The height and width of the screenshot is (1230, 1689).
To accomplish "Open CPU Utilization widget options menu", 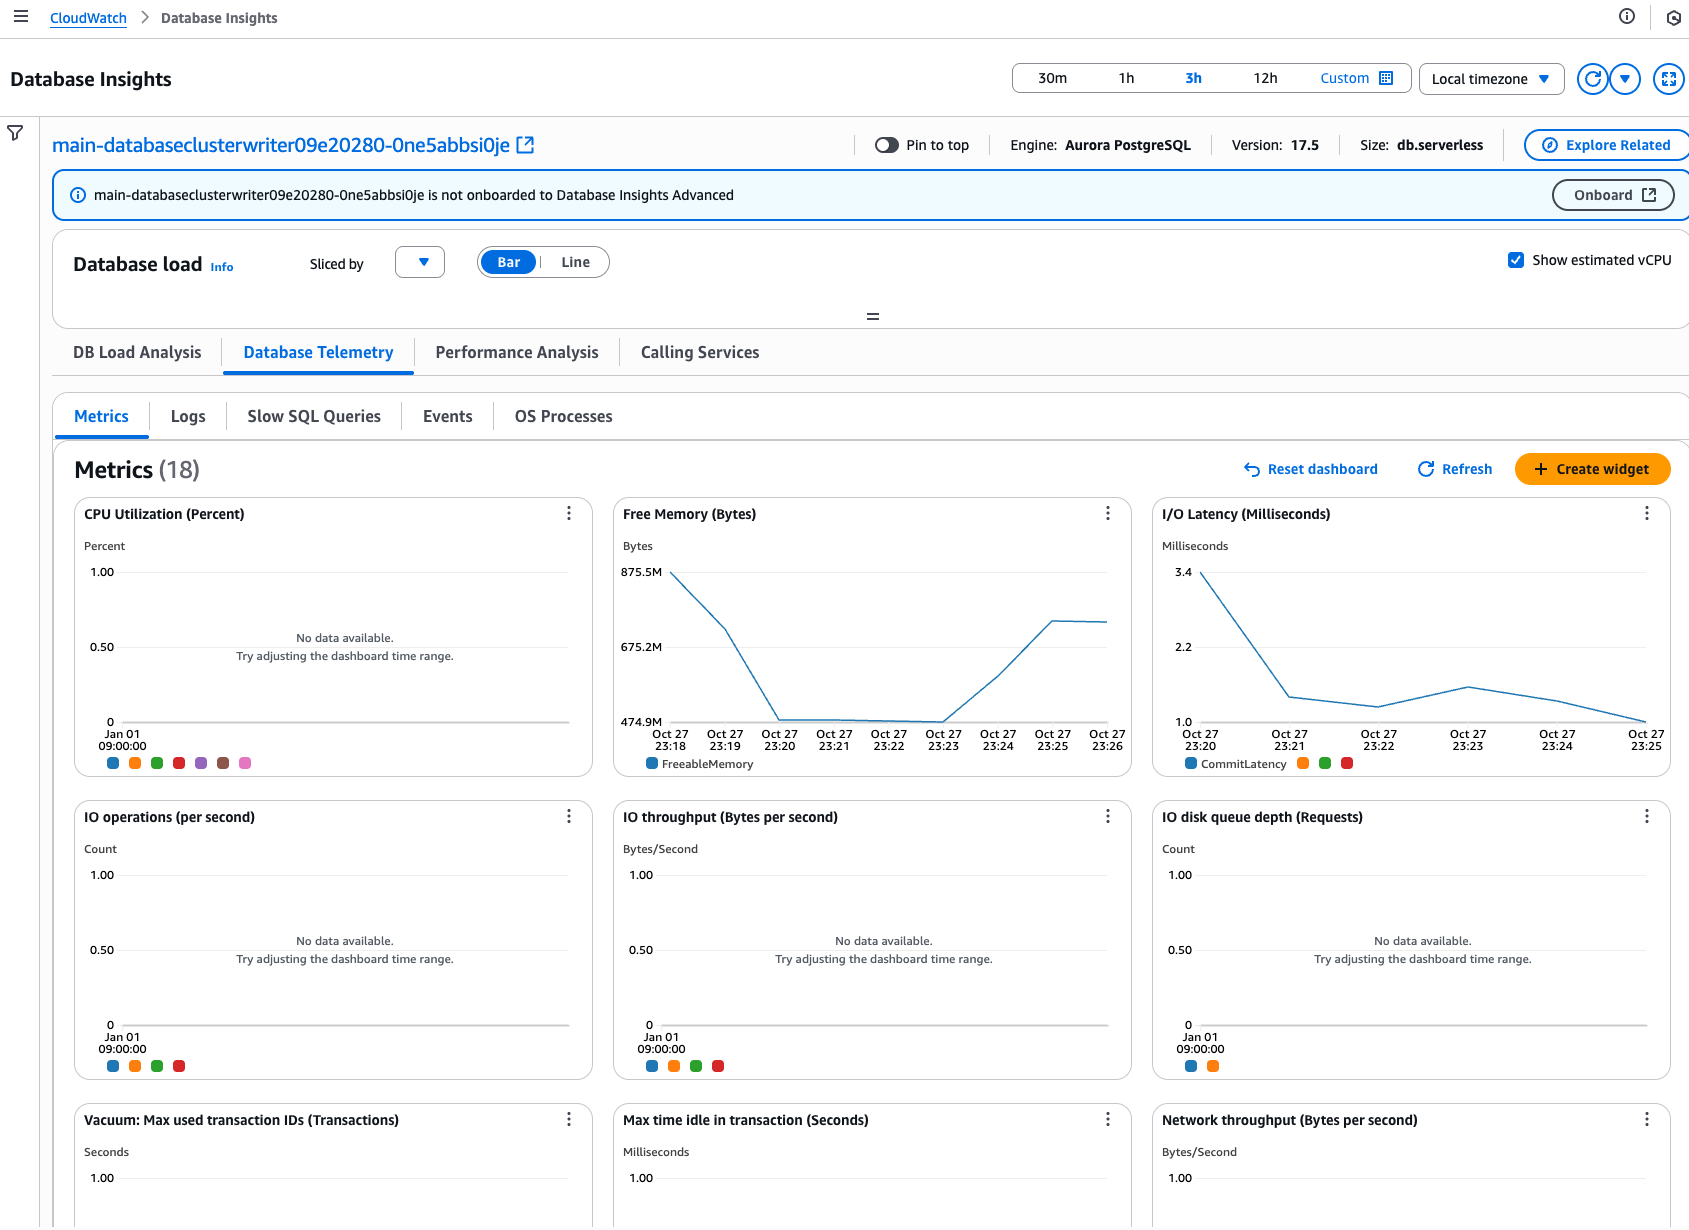I will click(569, 513).
